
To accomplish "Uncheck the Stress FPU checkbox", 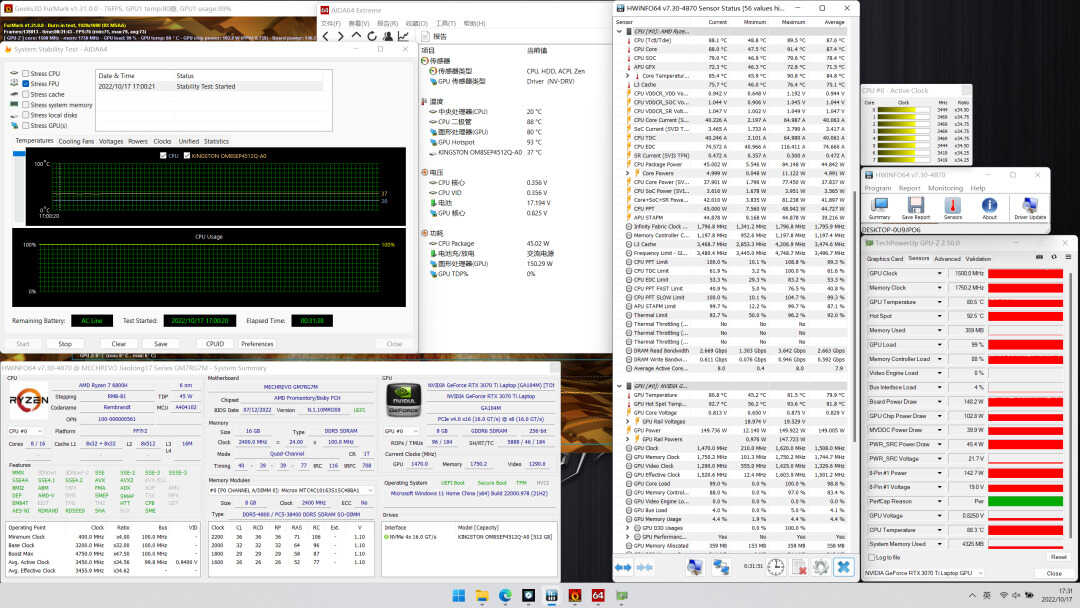I will [x=25, y=84].
